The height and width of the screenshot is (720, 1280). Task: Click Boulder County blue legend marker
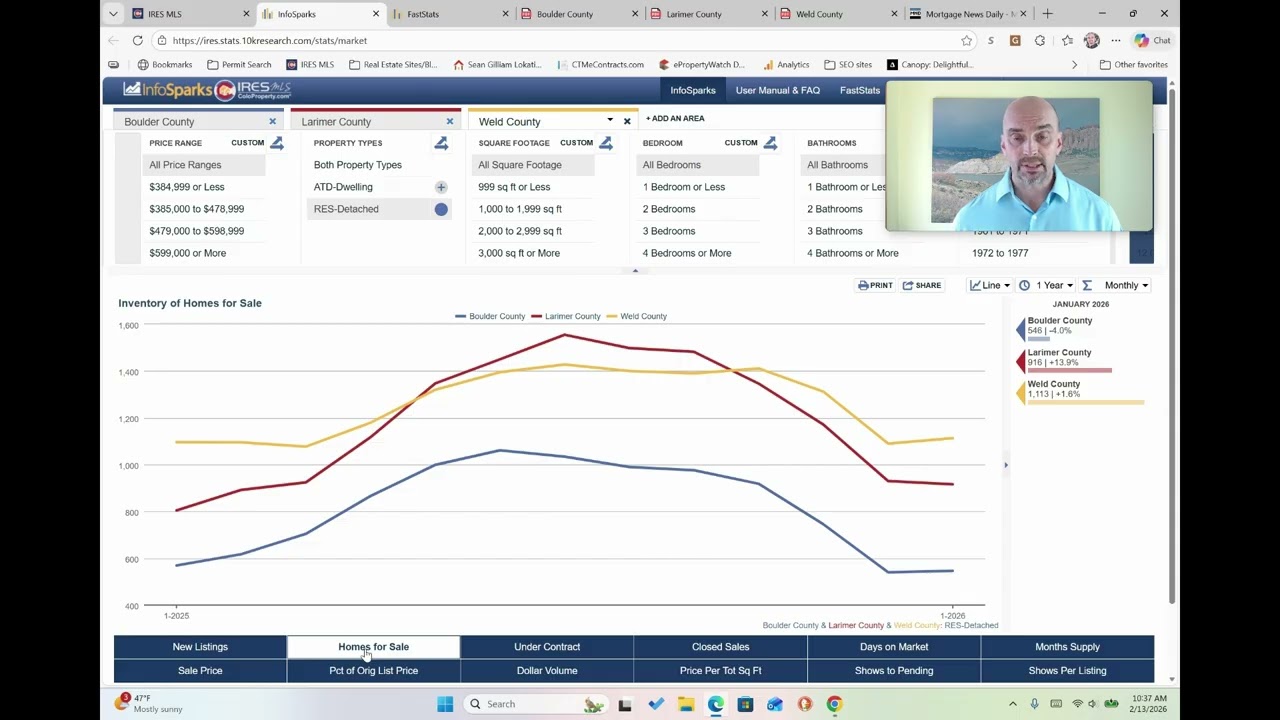1021,329
